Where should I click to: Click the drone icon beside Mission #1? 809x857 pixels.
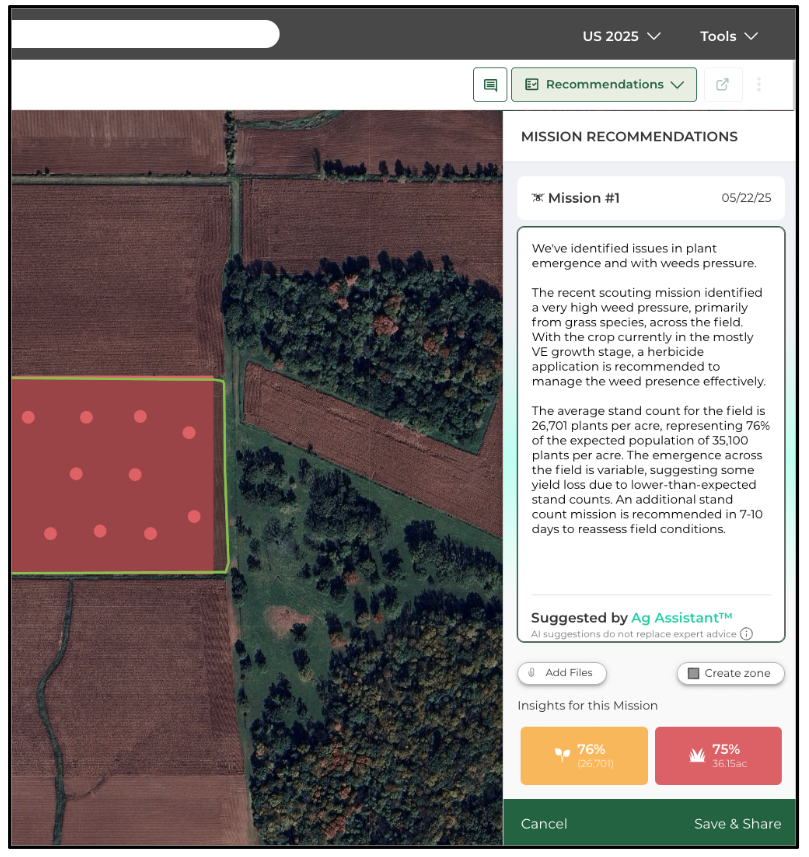[538, 198]
